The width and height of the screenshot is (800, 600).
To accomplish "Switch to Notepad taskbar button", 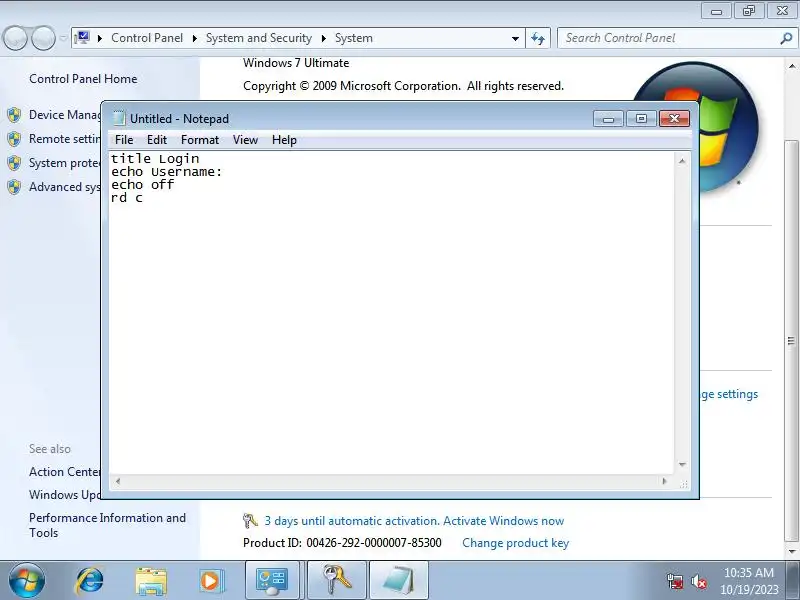I will coord(398,581).
